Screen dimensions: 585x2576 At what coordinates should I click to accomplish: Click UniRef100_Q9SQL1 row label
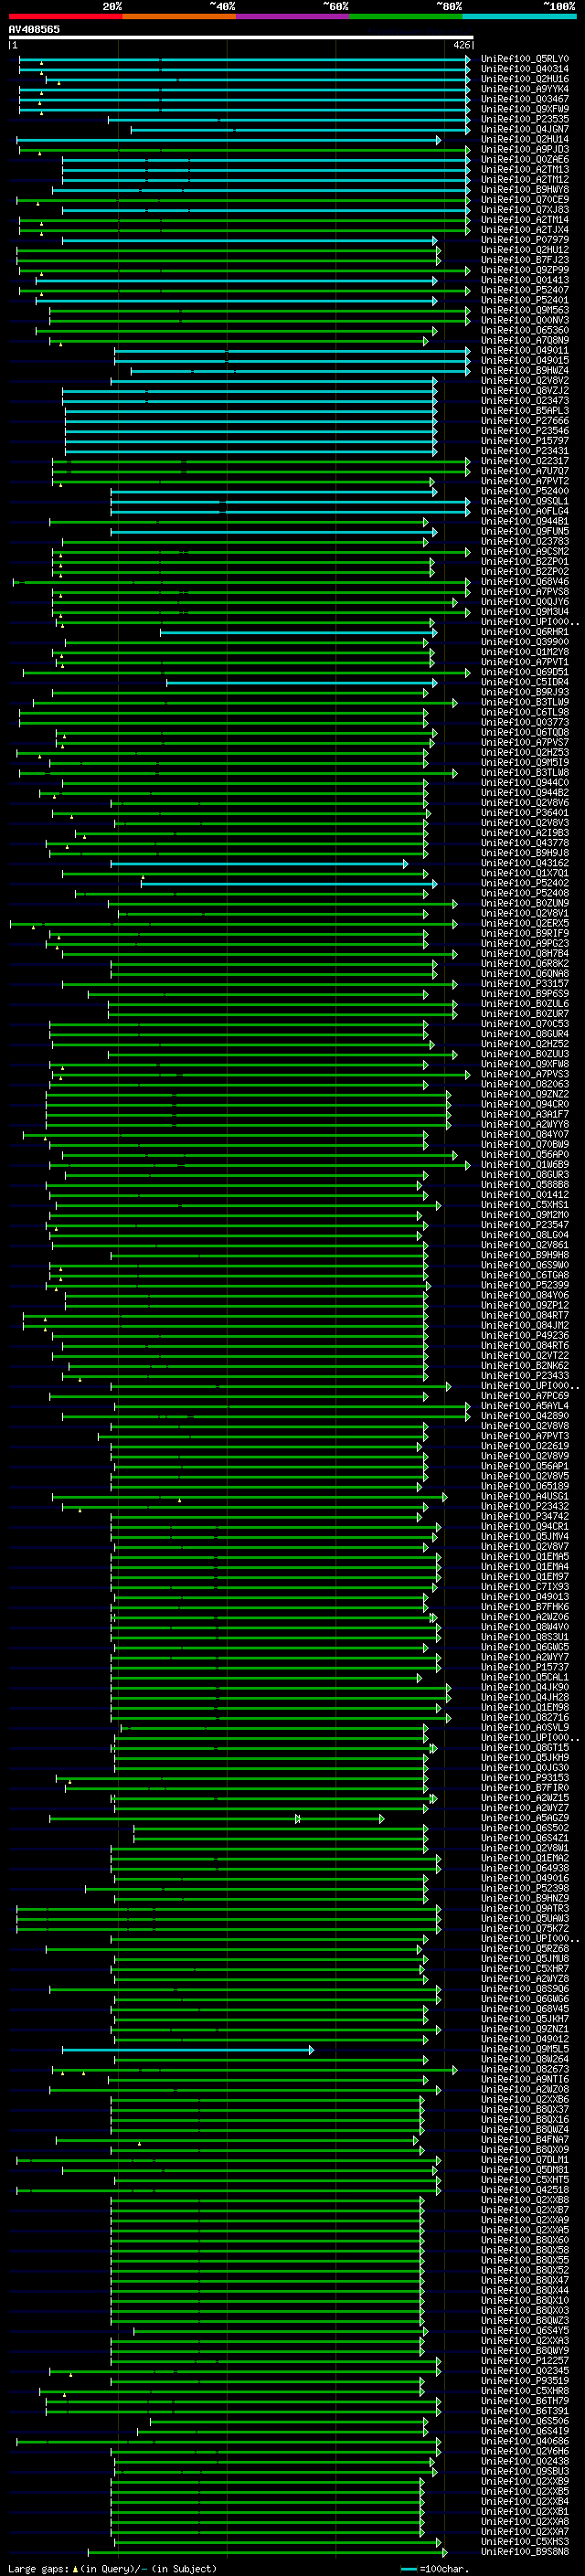click(x=524, y=501)
